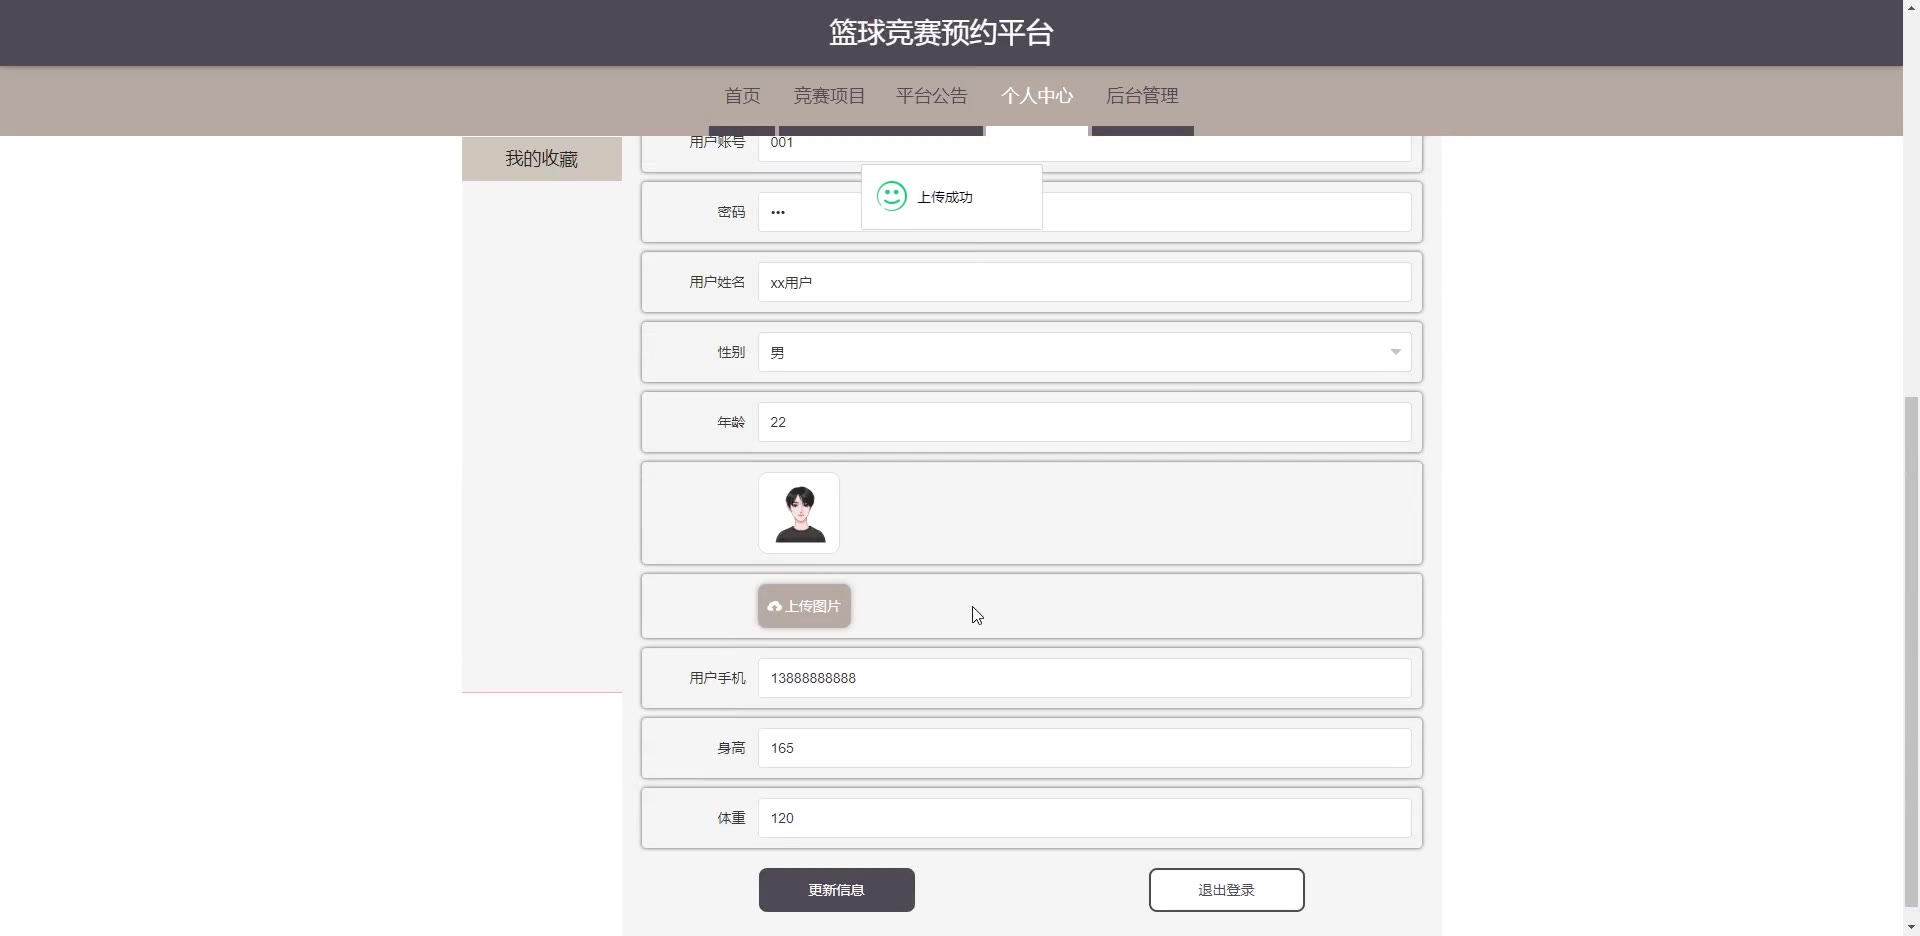Click the 用户姓名 label
Viewport: 1920px width, 936px height.
(x=717, y=282)
